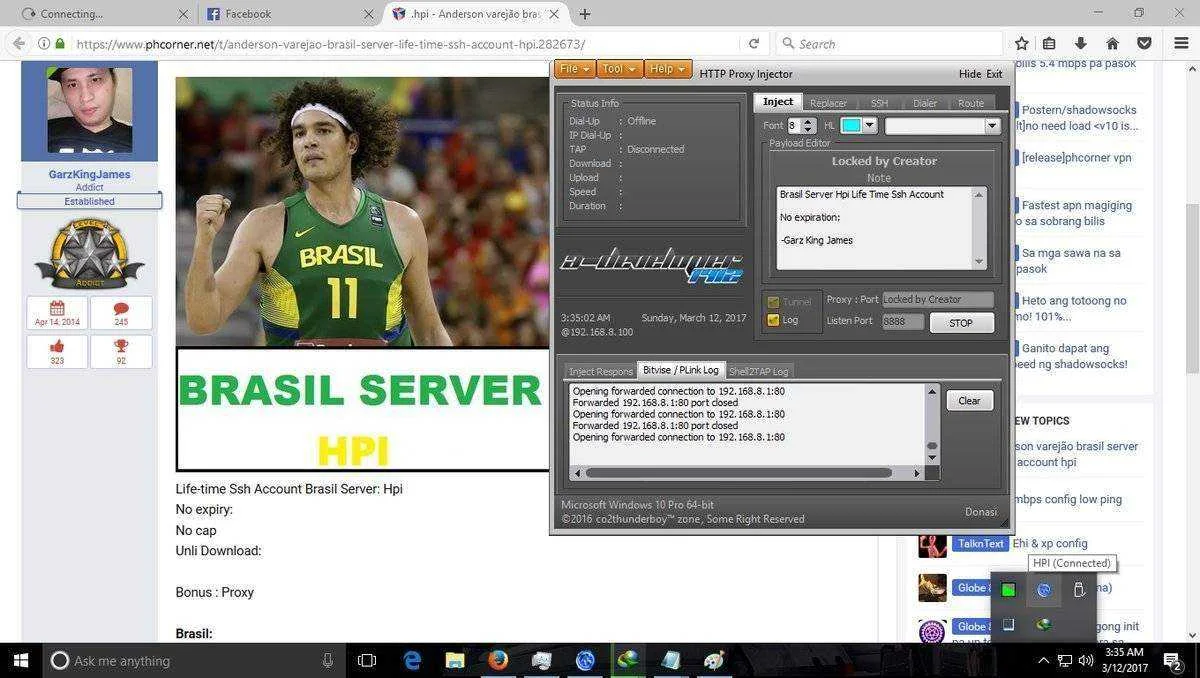Click GarzKingJames profile avatar
Image resolution: width=1200 pixels, height=678 pixels.
[89, 110]
